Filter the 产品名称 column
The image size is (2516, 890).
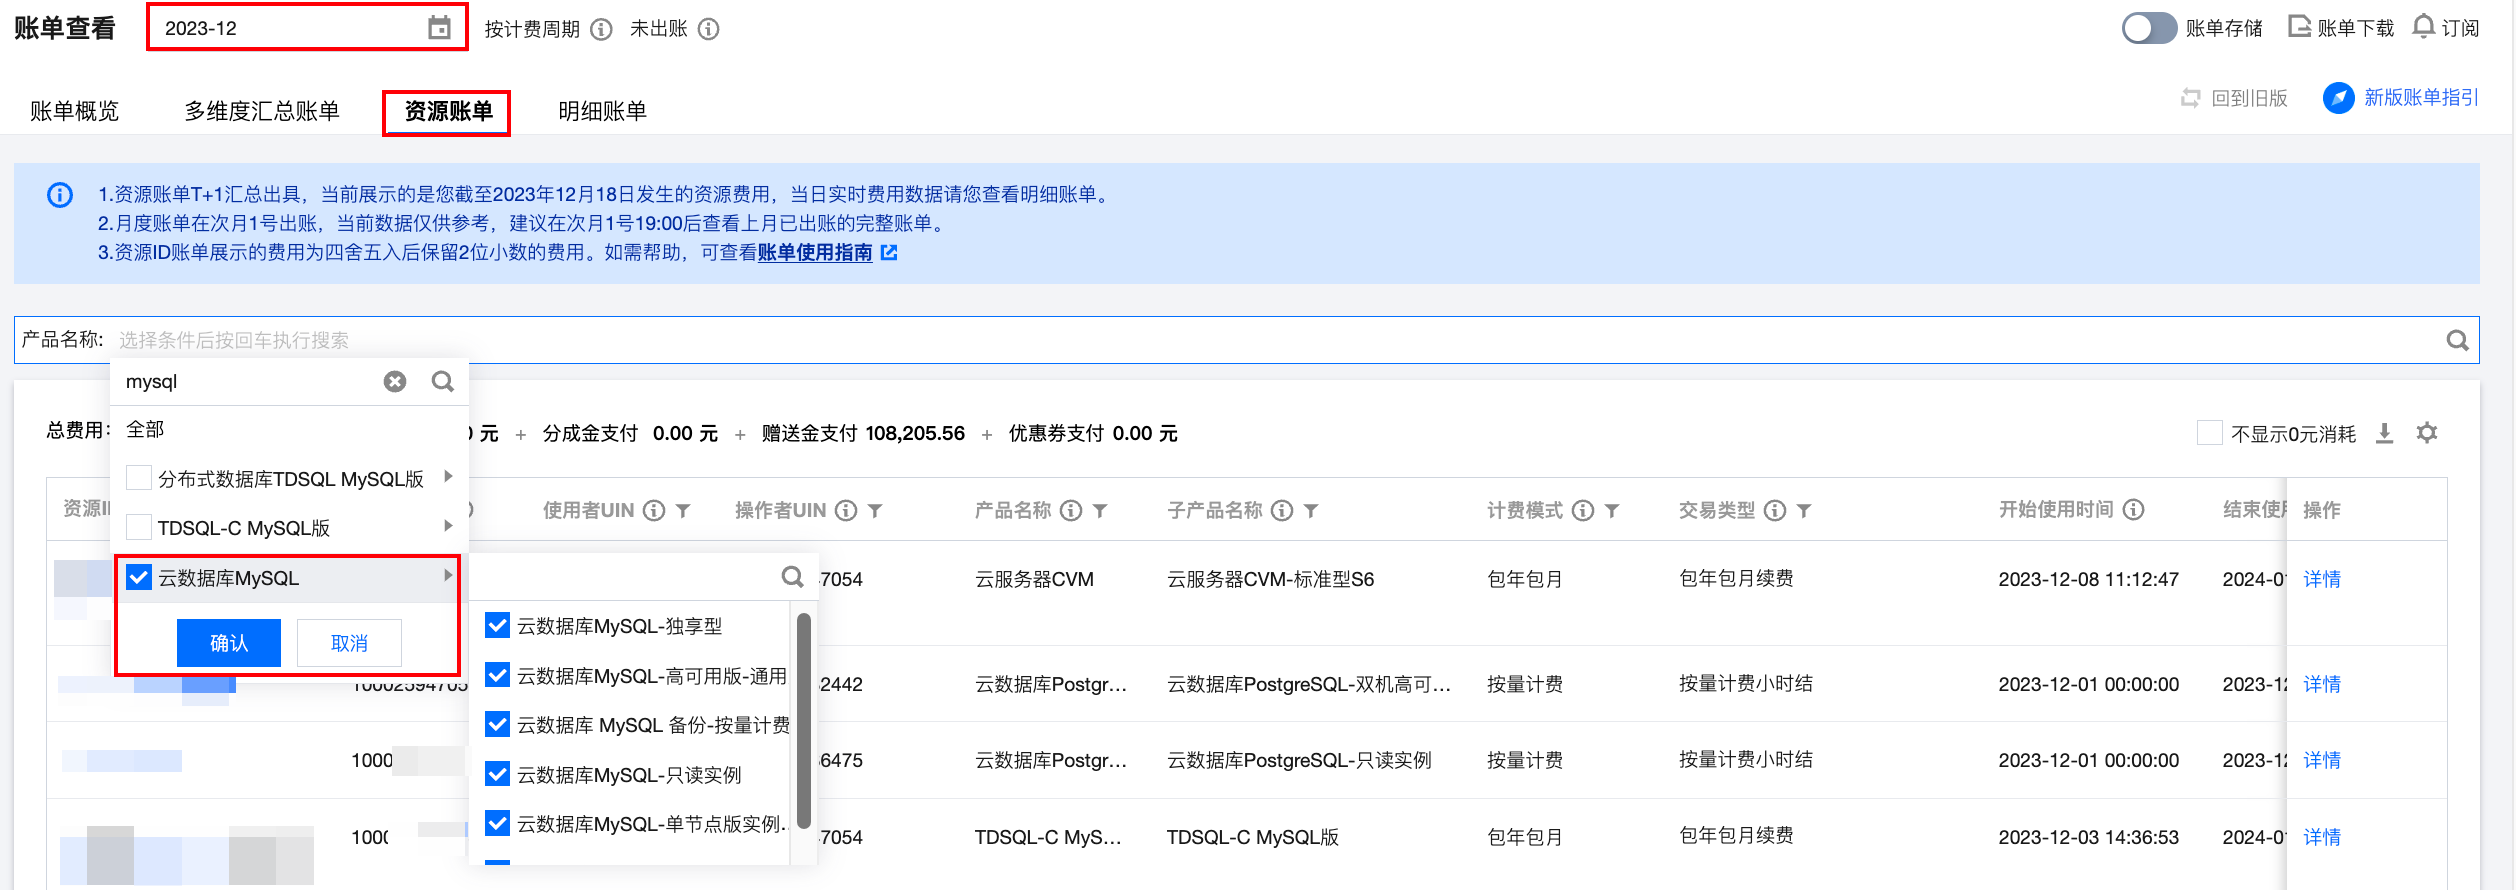[1100, 511]
